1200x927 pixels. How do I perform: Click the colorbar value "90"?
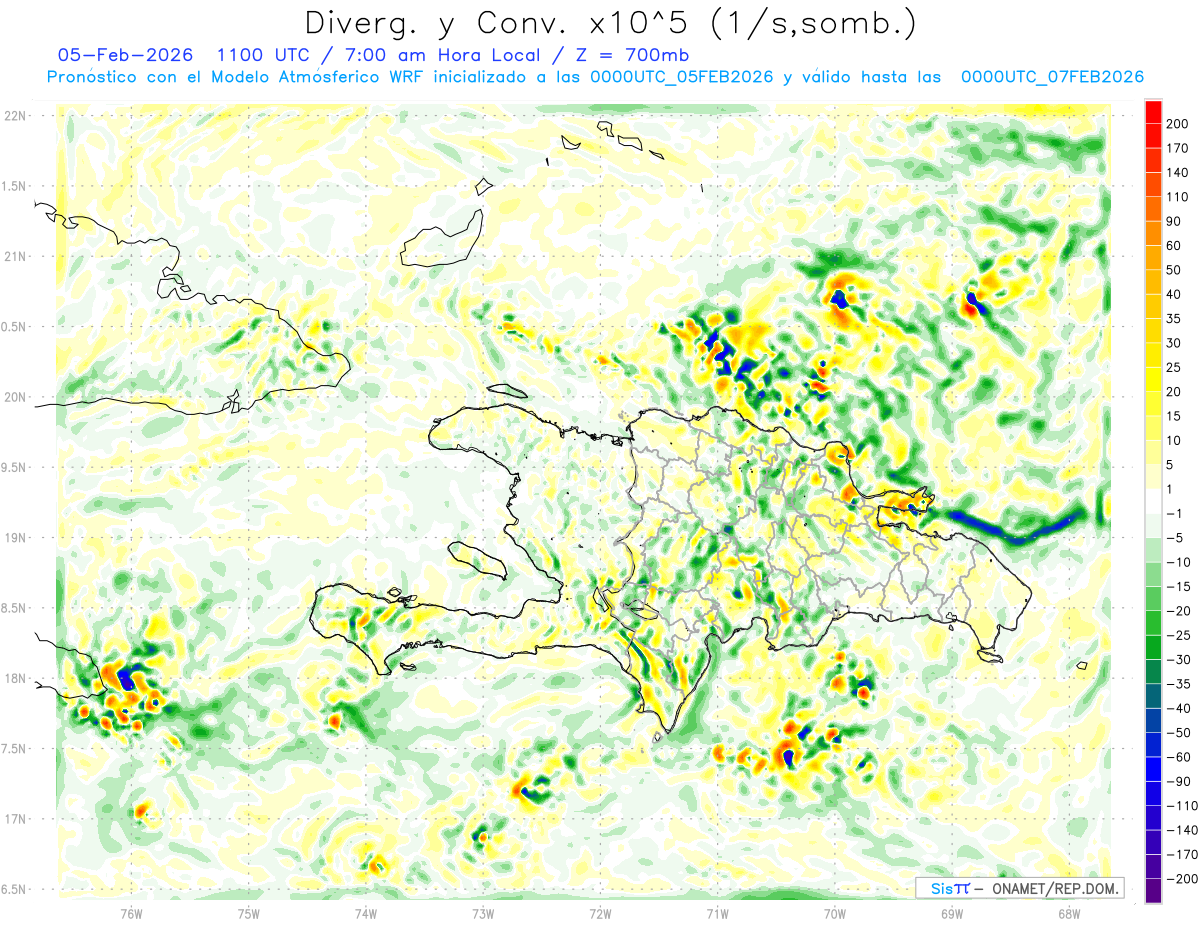tap(1174, 221)
